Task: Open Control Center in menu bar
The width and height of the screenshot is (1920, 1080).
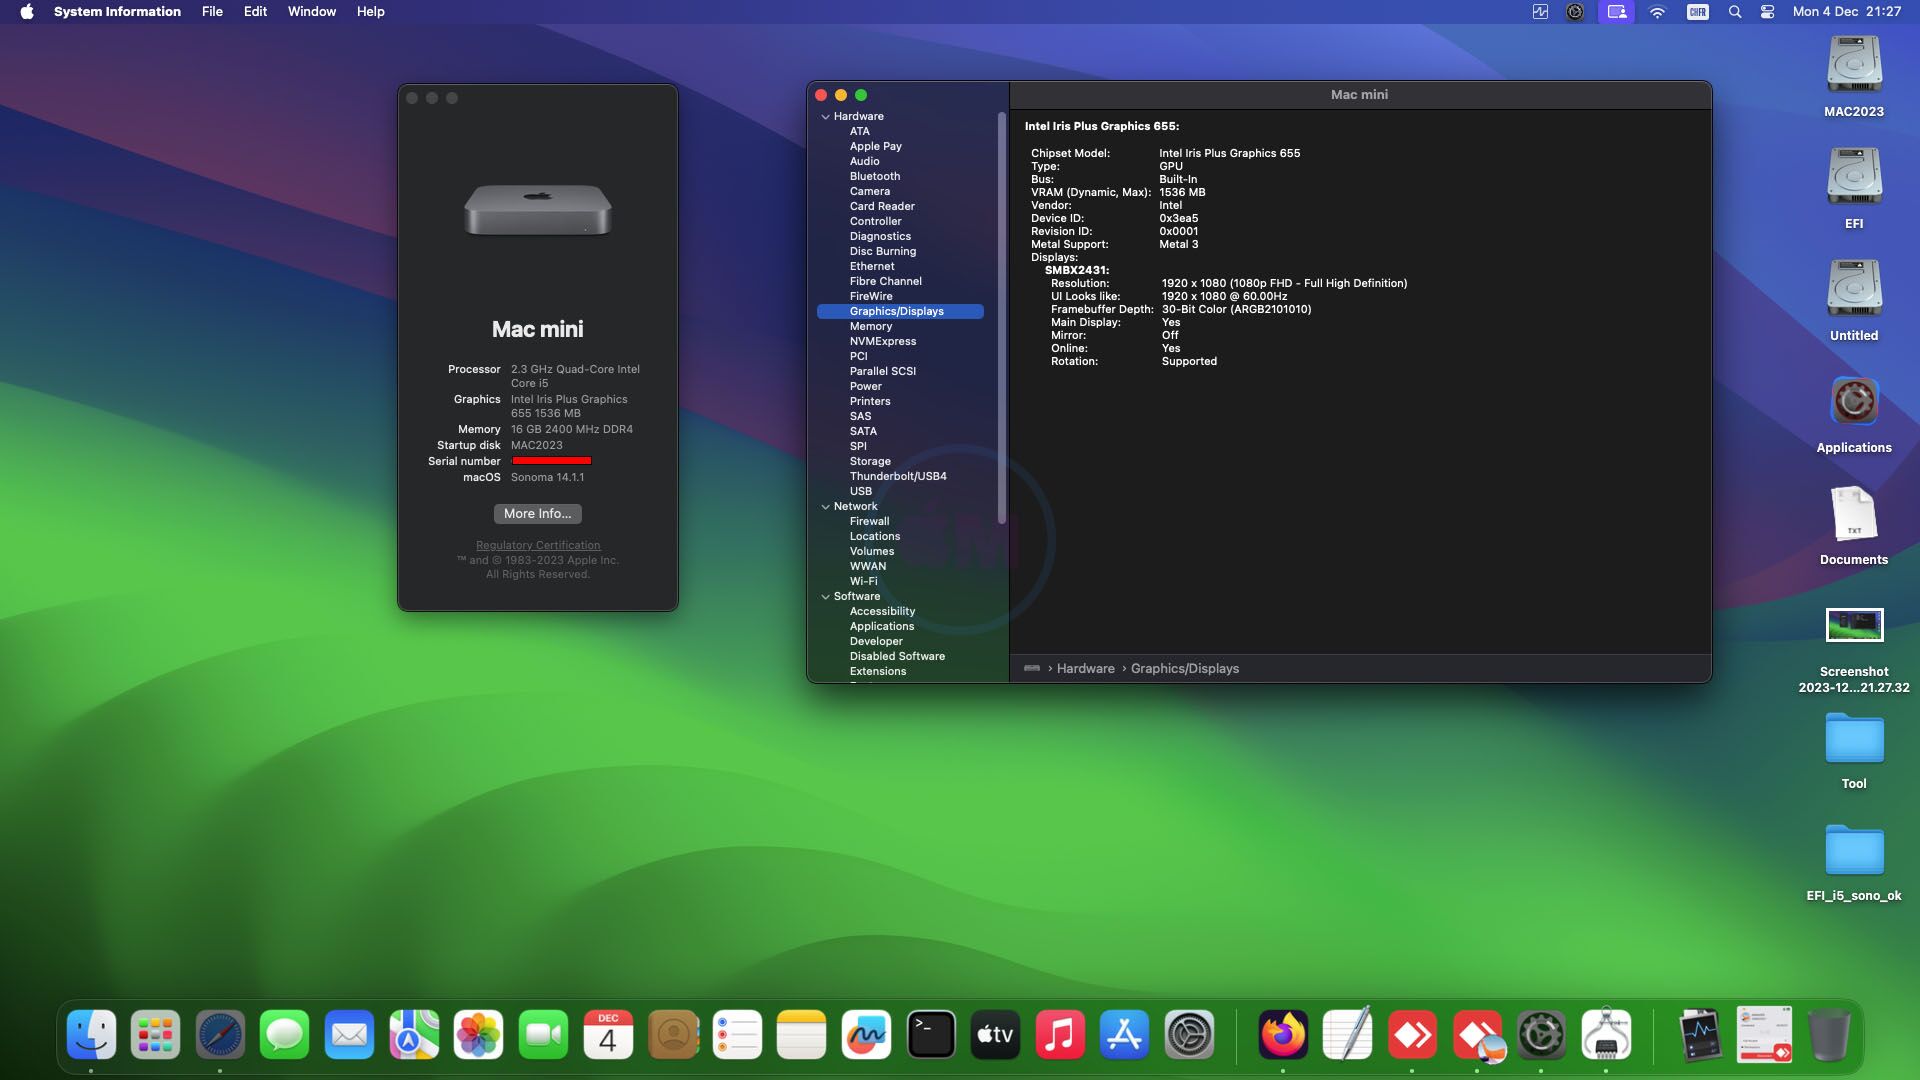Action: (x=1767, y=12)
